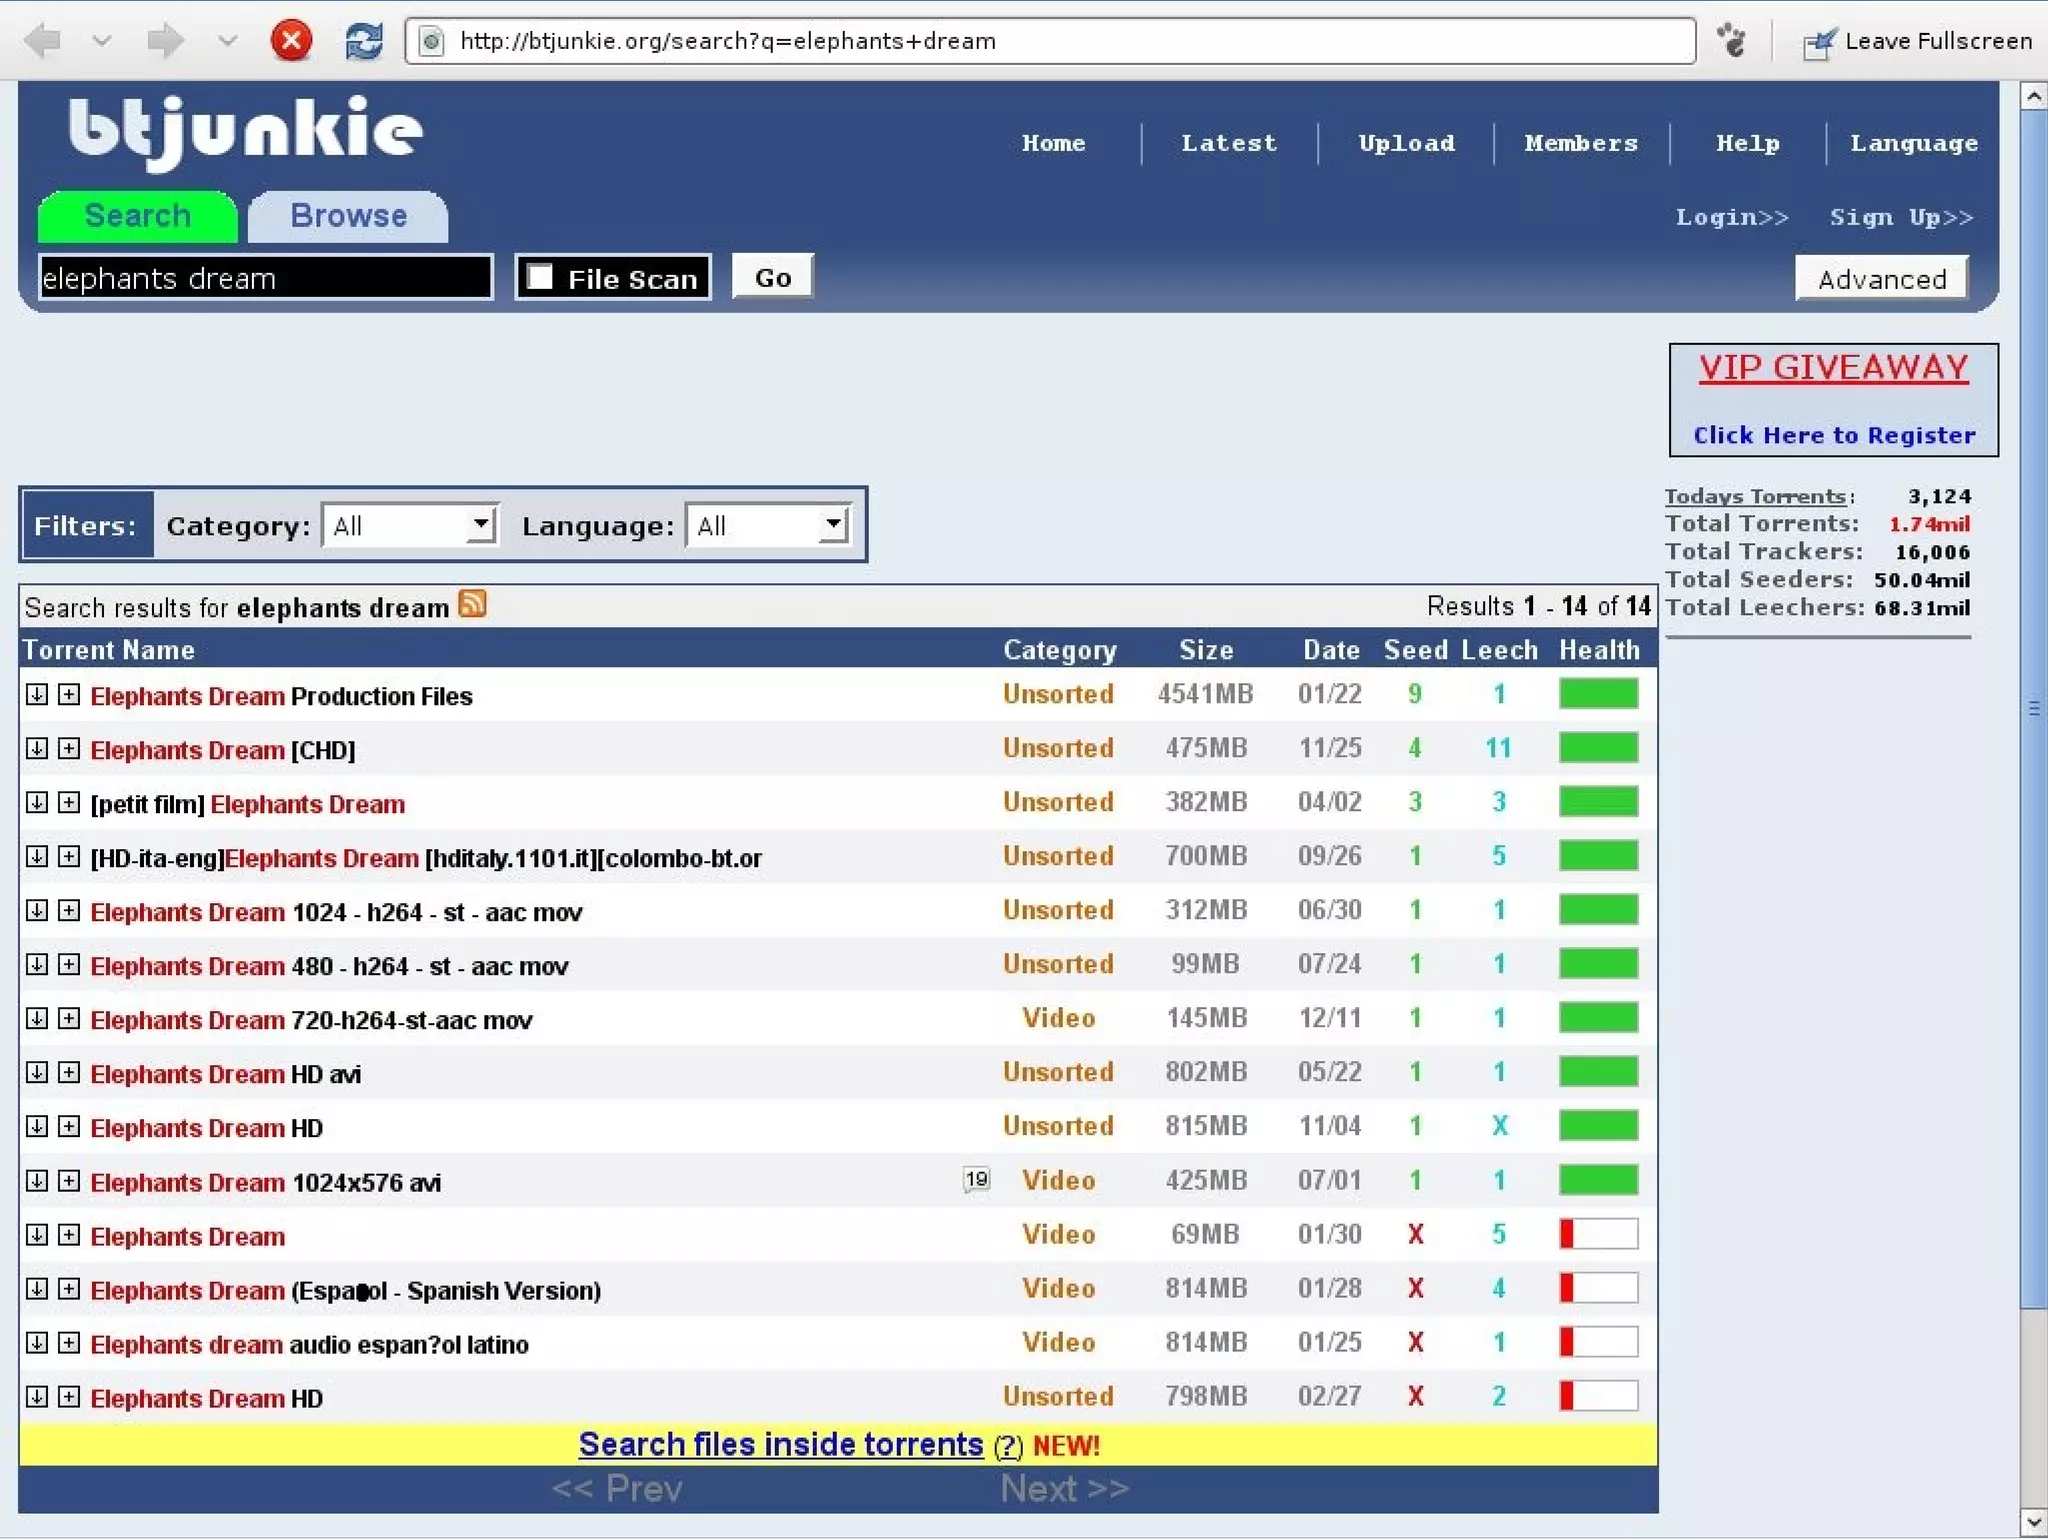This screenshot has height=1539, width=2048.
Task: Click the elephants dream search input field
Action: (265, 278)
